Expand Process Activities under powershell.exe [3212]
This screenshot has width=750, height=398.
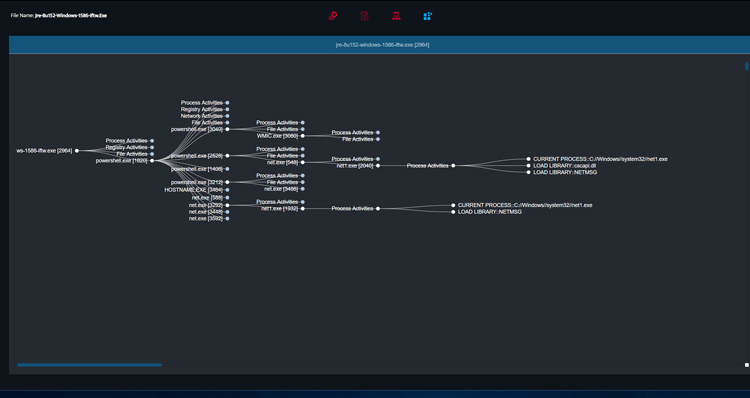tap(303, 176)
